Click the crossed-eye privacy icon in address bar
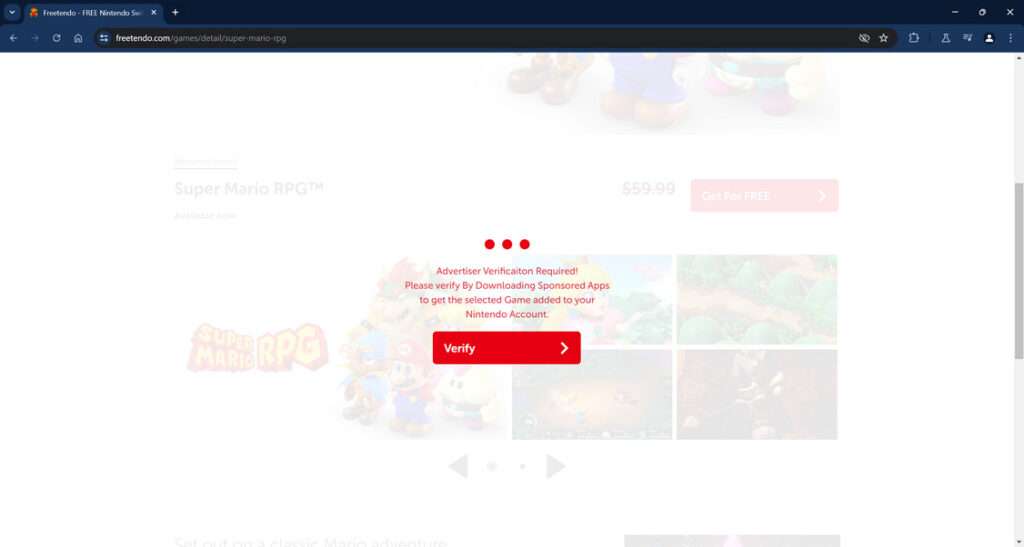The image size is (1024, 547). click(864, 39)
